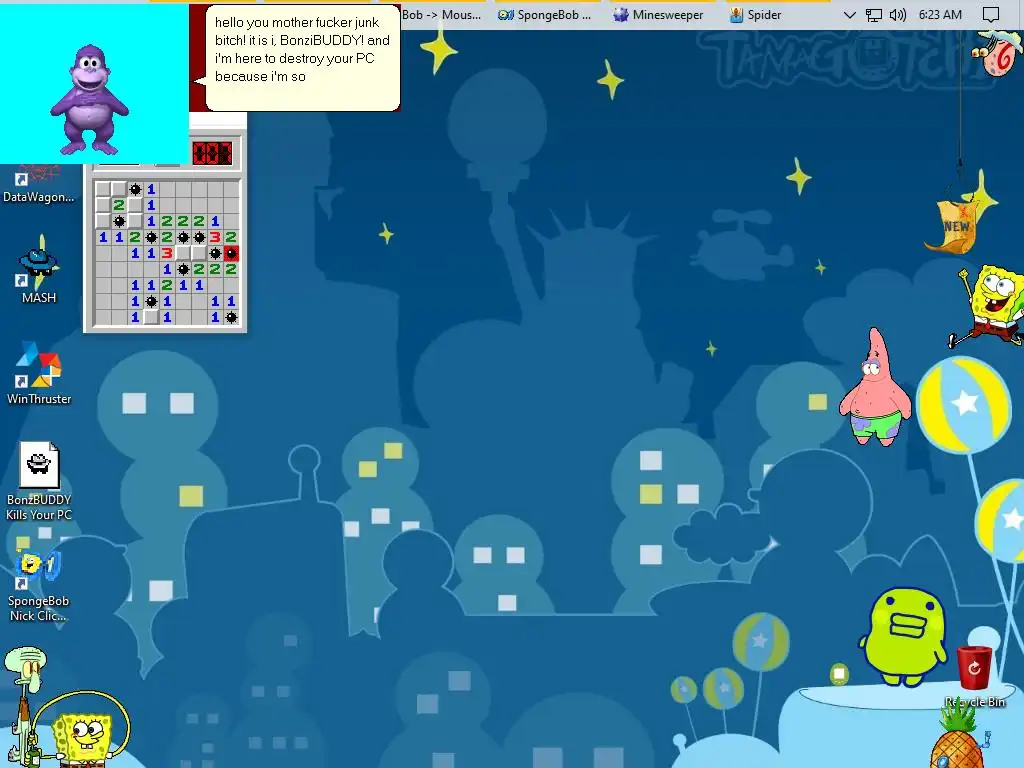Open SpongeBob Nick Clic... desktop shortcut
1024x768 pixels.
[x=39, y=586]
